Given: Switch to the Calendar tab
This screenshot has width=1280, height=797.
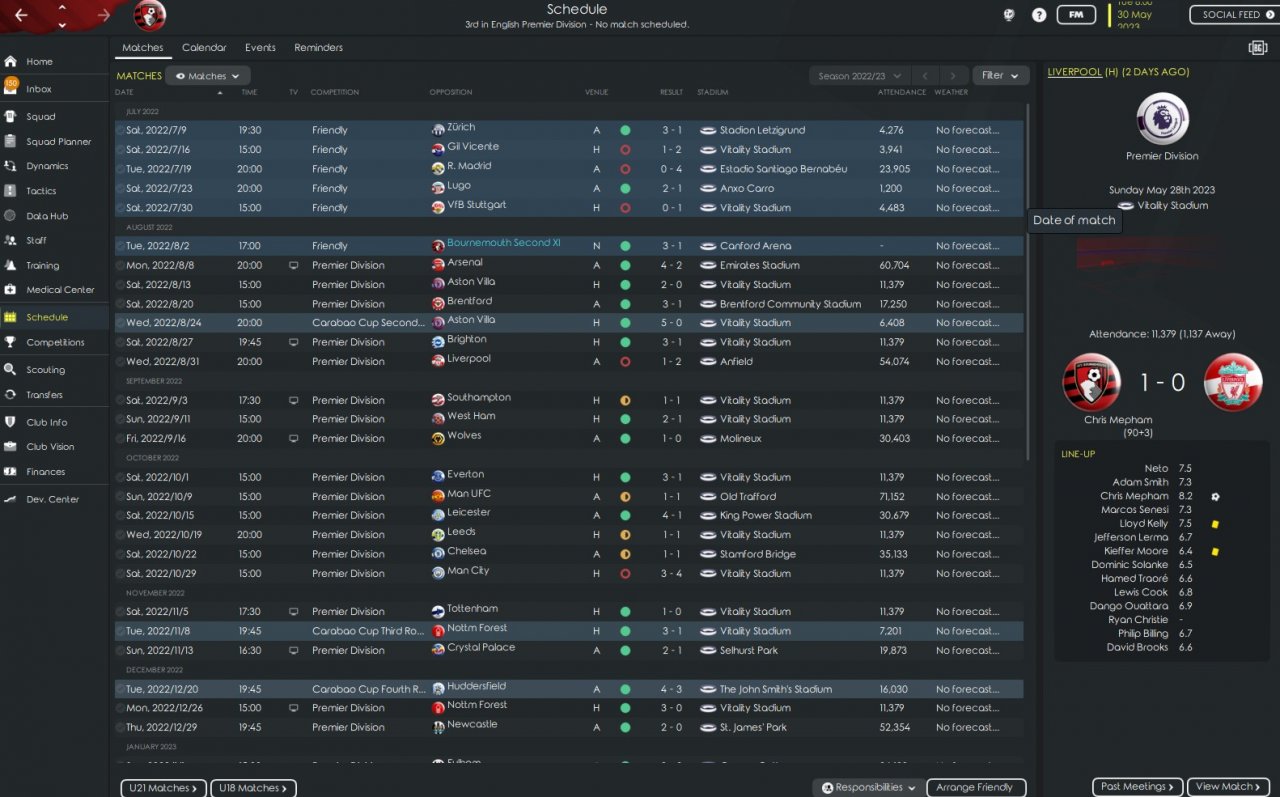Looking at the screenshot, I should click(x=204, y=48).
